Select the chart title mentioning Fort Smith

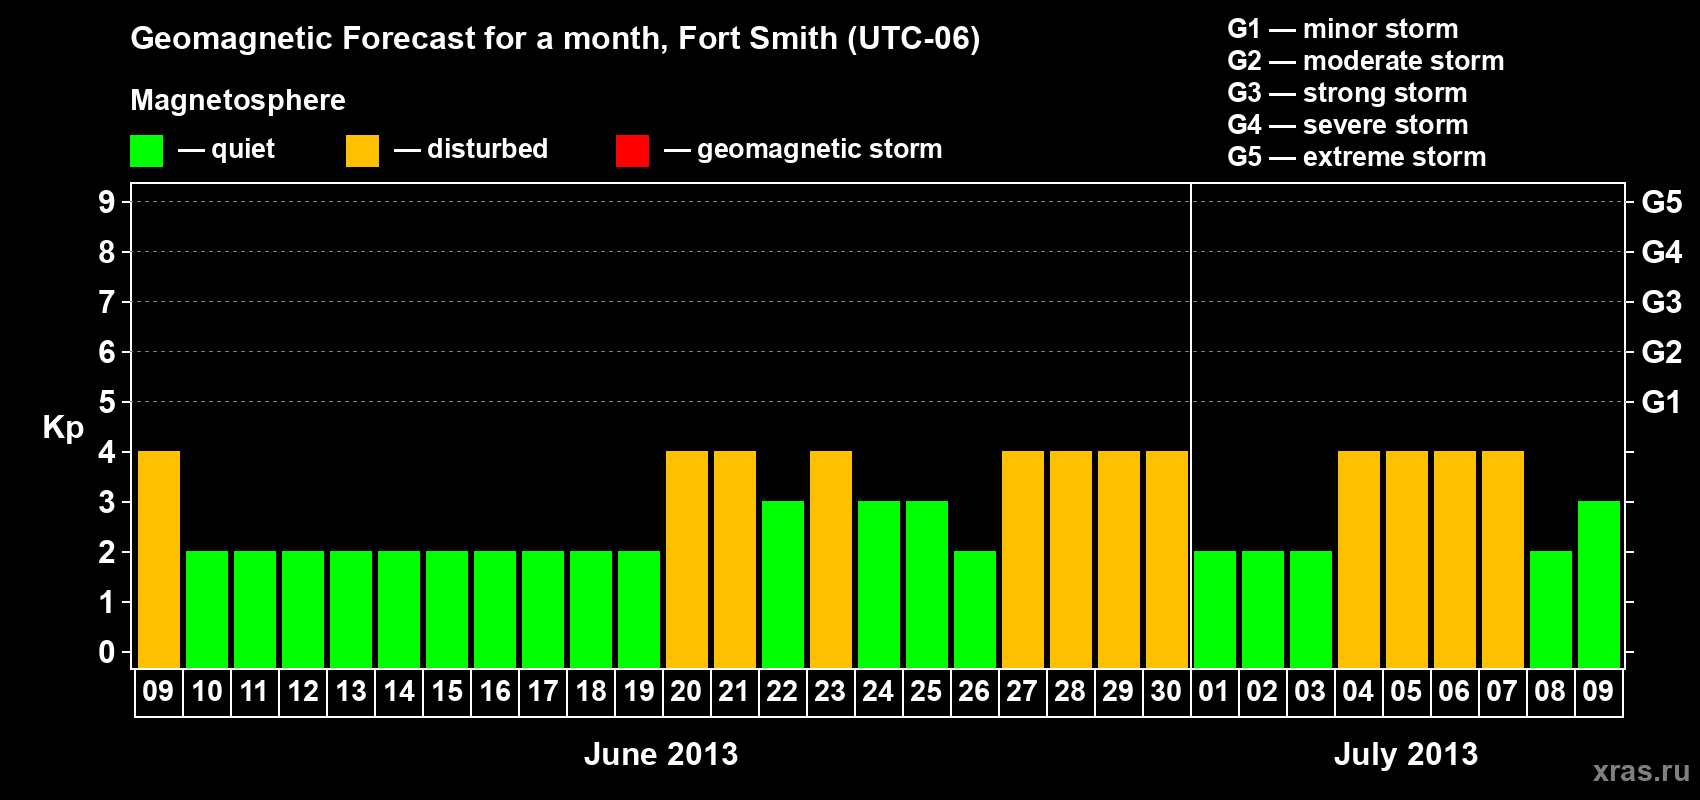click(x=555, y=39)
